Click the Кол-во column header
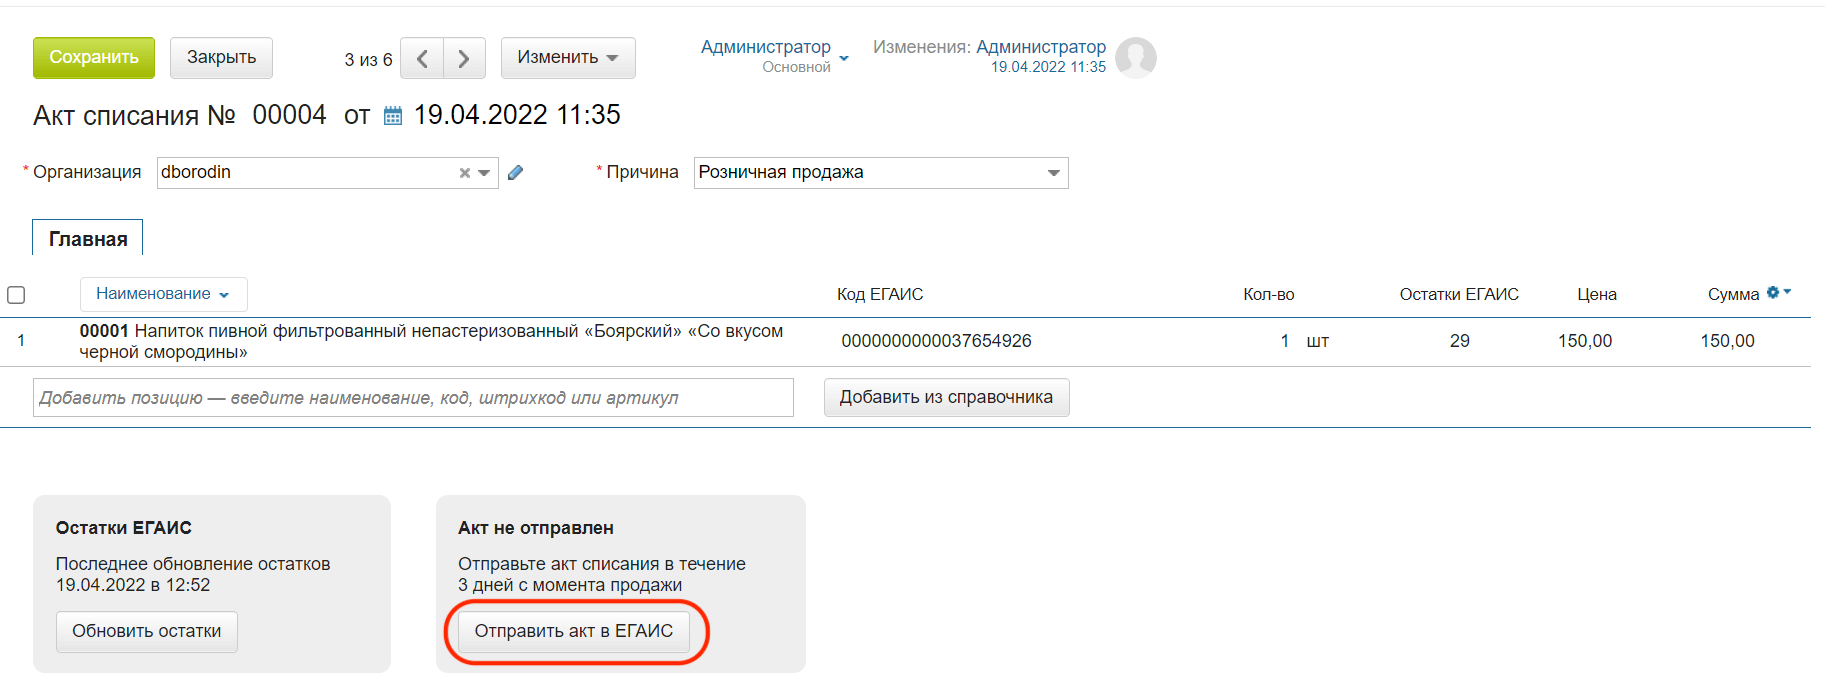 point(1268,294)
